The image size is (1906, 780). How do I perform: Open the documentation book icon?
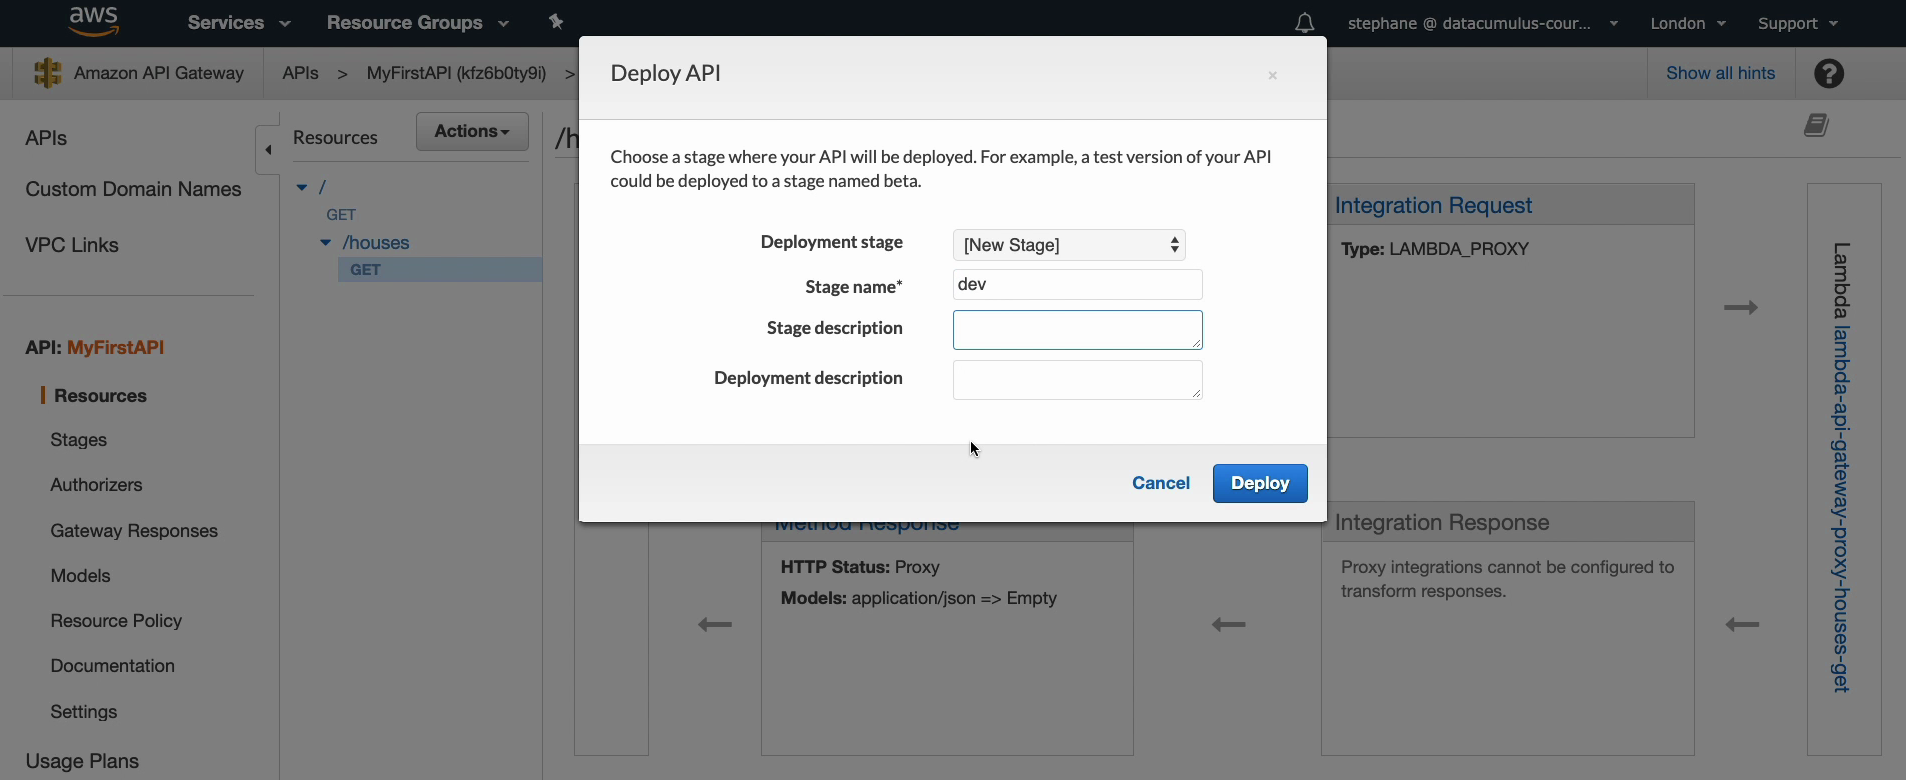click(x=1817, y=125)
